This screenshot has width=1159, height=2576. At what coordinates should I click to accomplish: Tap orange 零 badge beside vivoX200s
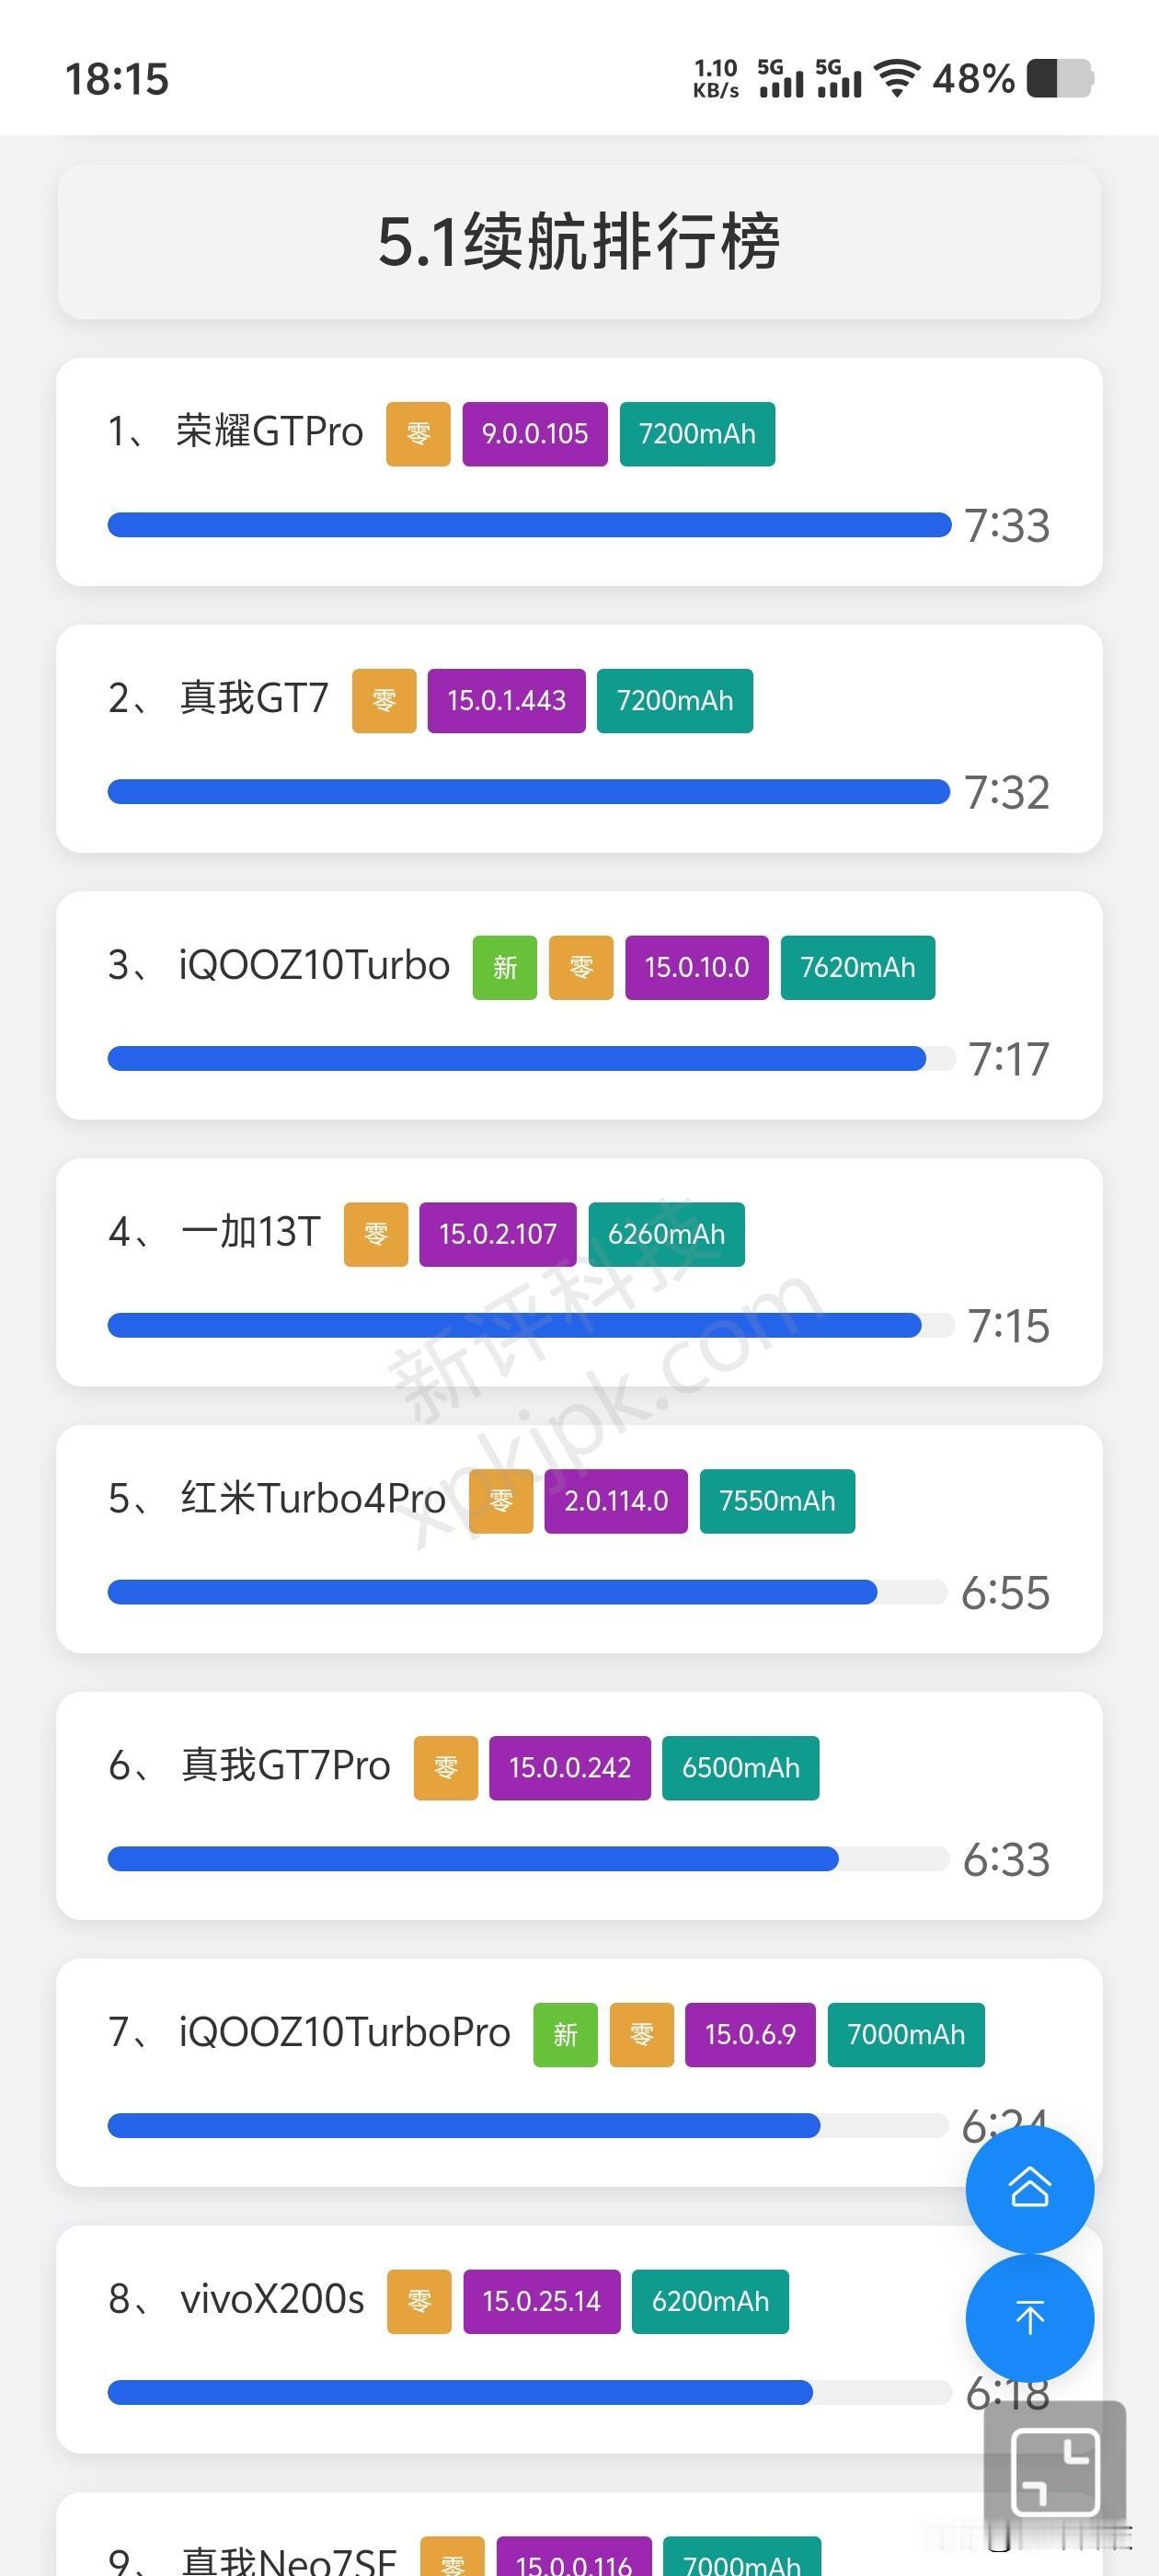click(419, 2301)
